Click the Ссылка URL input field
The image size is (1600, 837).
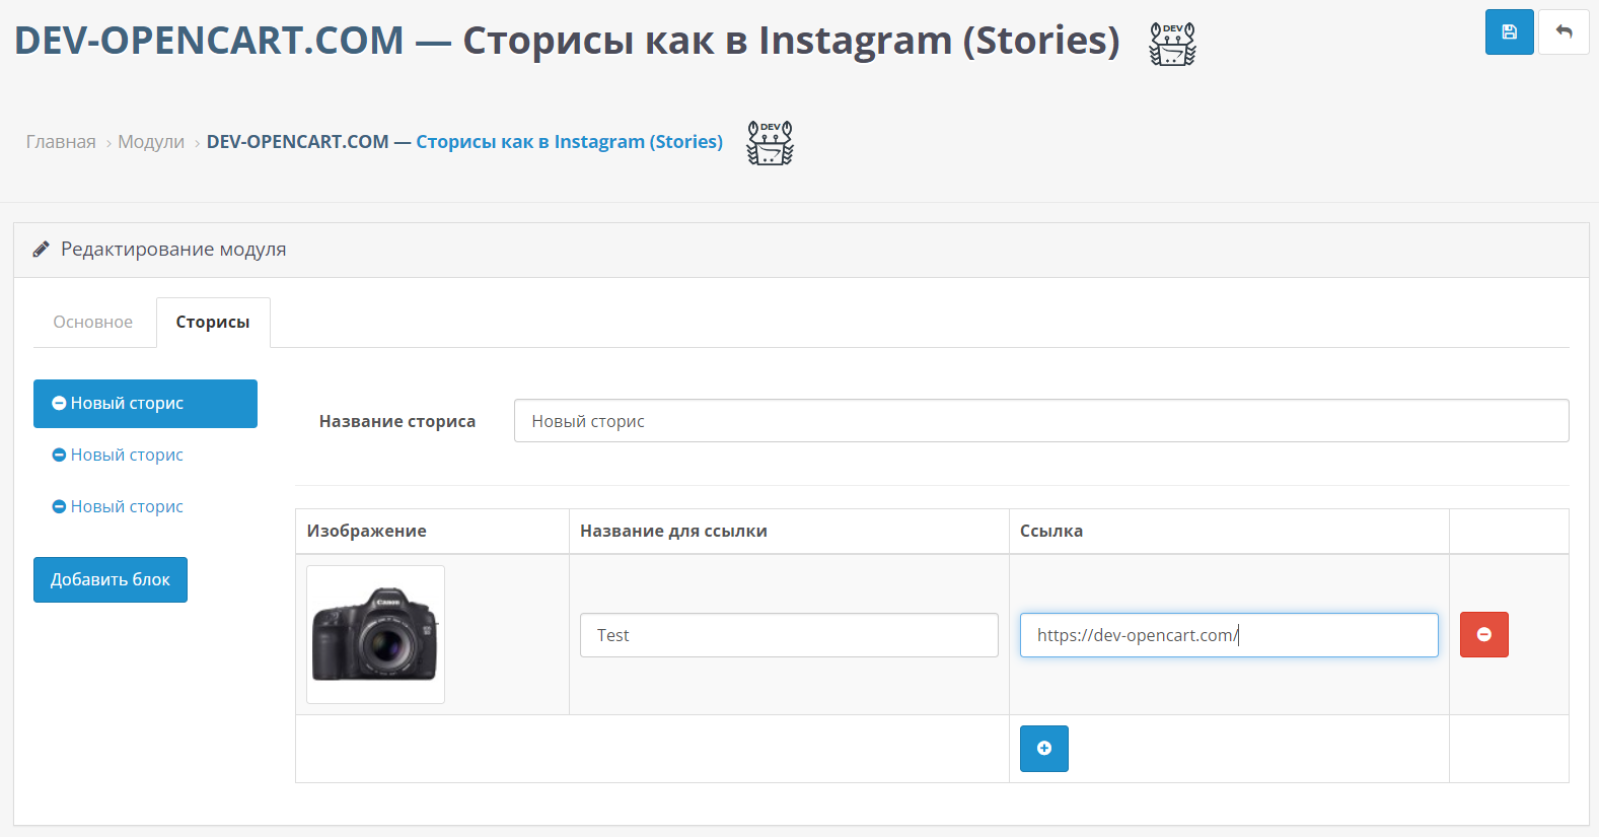click(1229, 635)
